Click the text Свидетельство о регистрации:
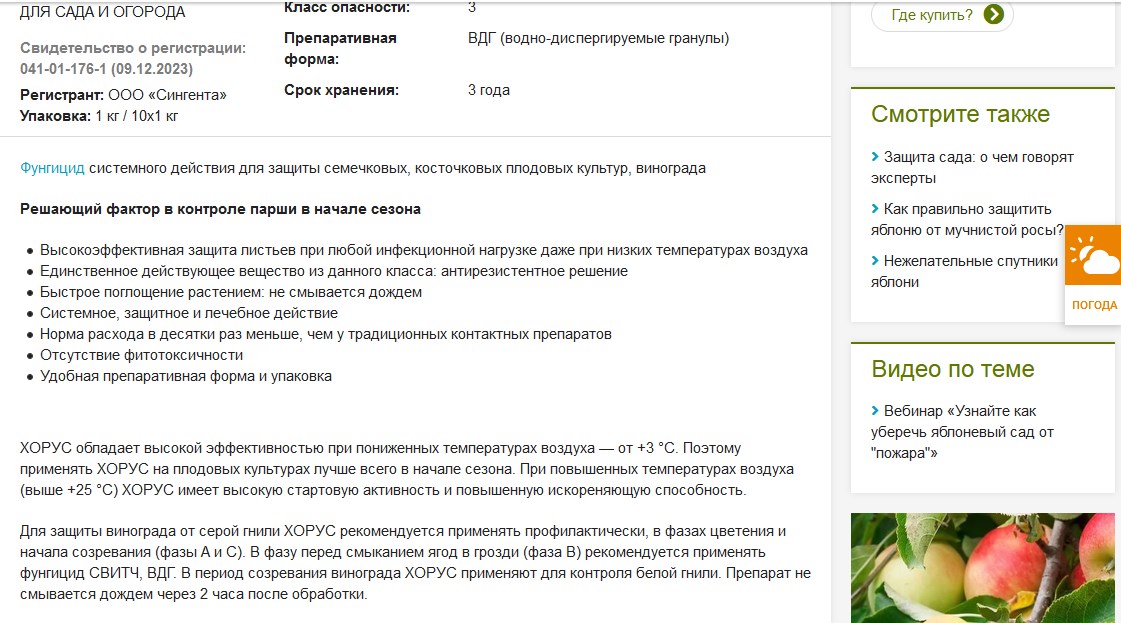The image size is (1121, 623). pyautogui.click(x=133, y=48)
